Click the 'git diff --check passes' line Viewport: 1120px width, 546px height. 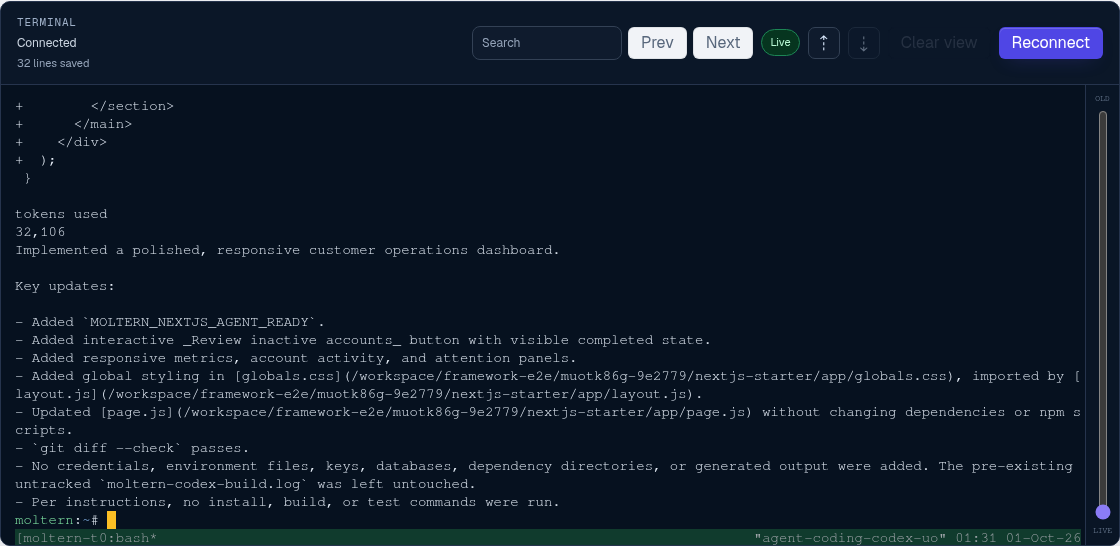pyautogui.click(x=132, y=448)
